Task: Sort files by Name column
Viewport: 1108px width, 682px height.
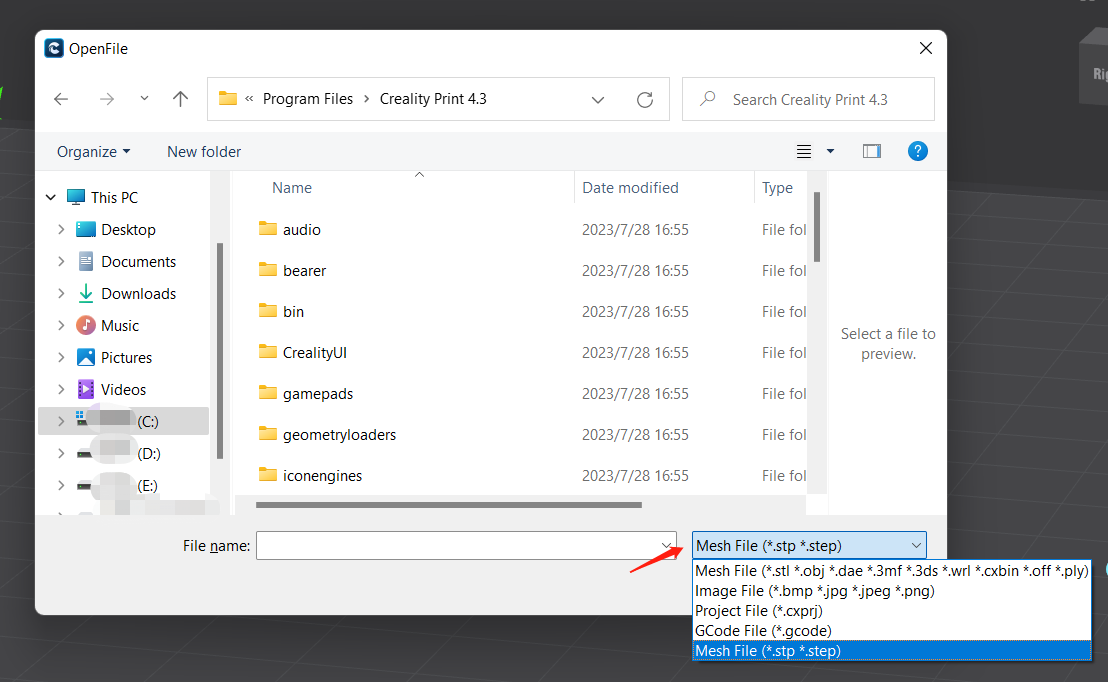Action: (292, 188)
